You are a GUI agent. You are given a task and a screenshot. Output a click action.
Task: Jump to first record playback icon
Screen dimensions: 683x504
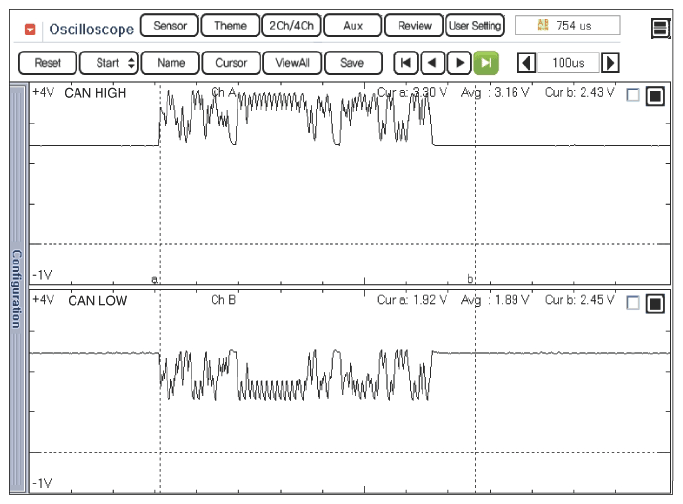click(406, 63)
